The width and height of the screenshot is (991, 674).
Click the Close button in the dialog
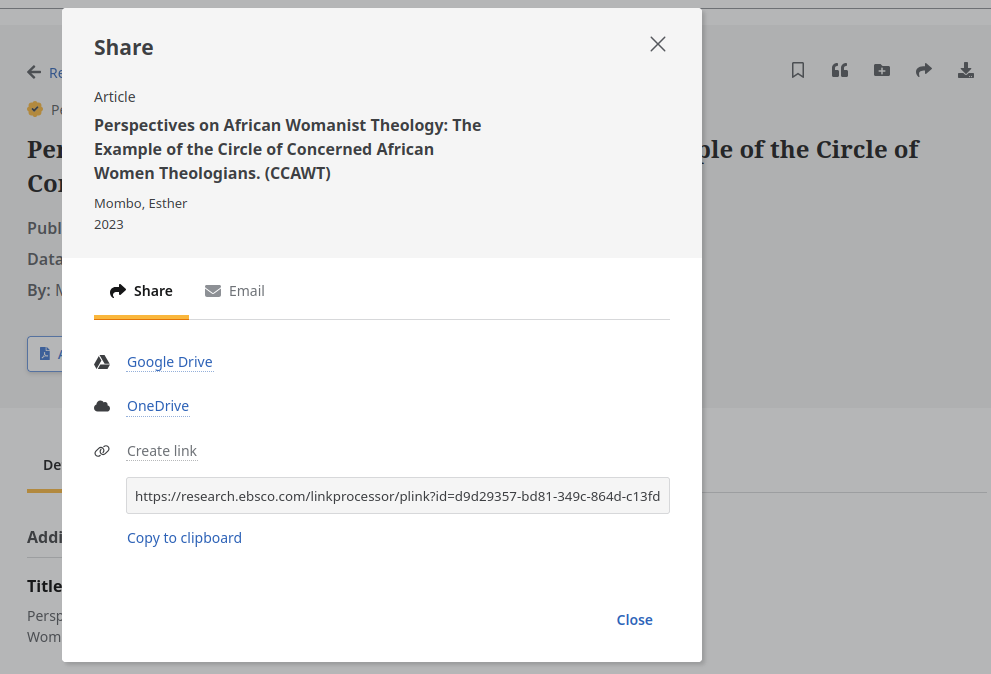[x=634, y=620]
